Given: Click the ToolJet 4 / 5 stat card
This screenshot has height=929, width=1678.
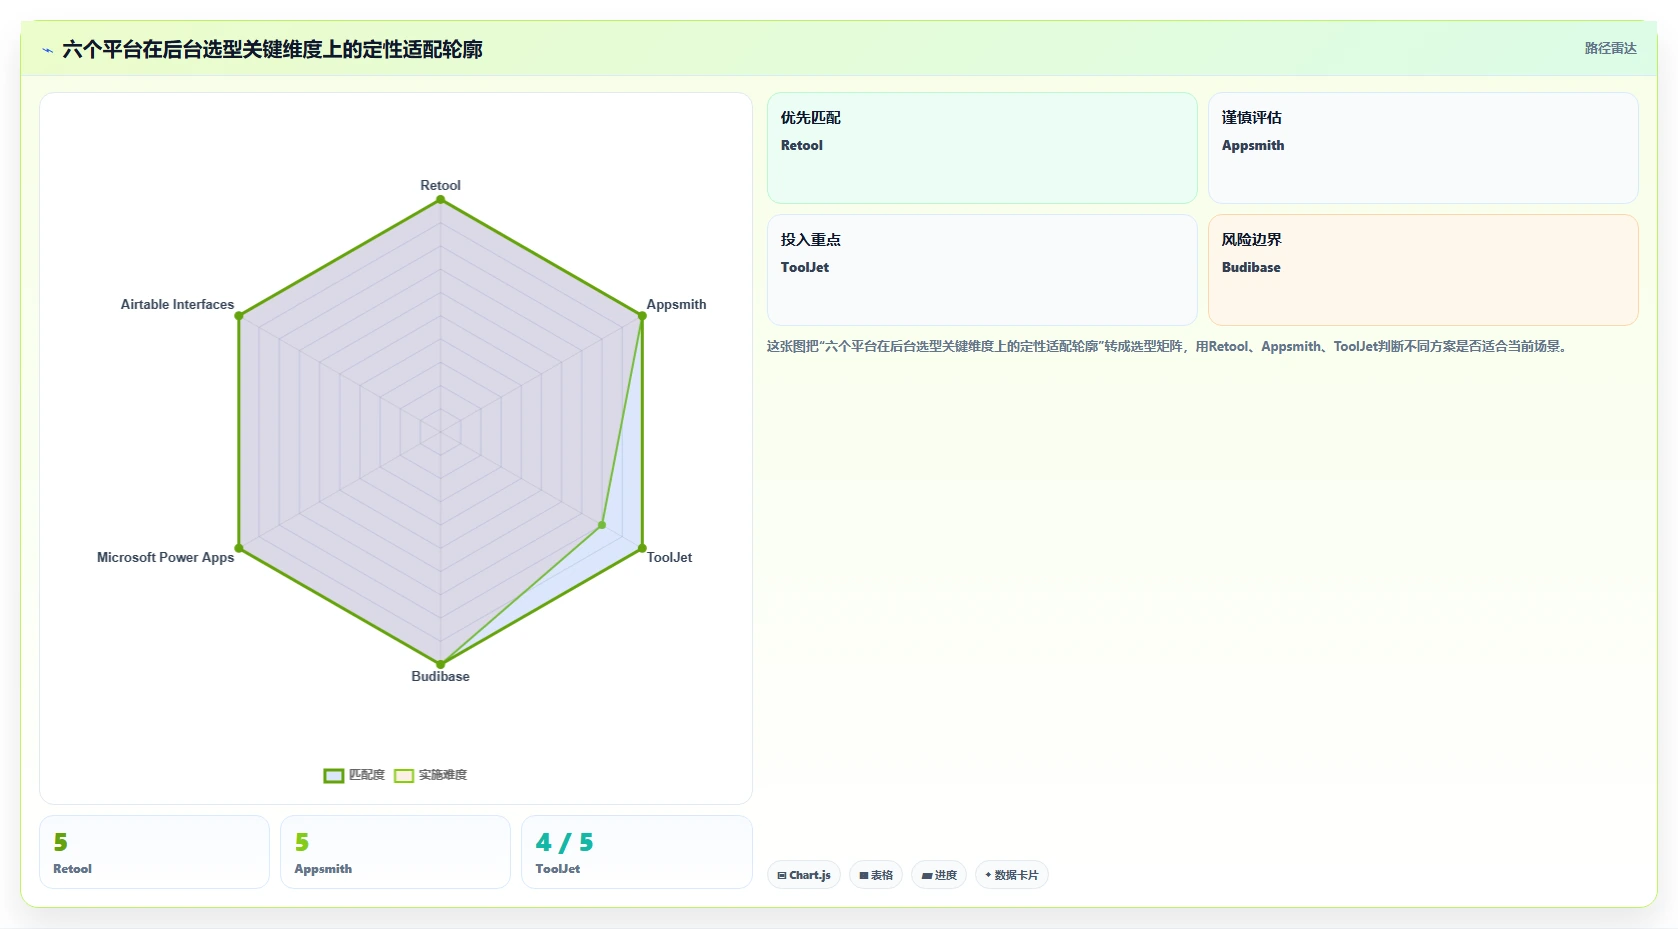Looking at the screenshot, I should [x=636, y=852].
